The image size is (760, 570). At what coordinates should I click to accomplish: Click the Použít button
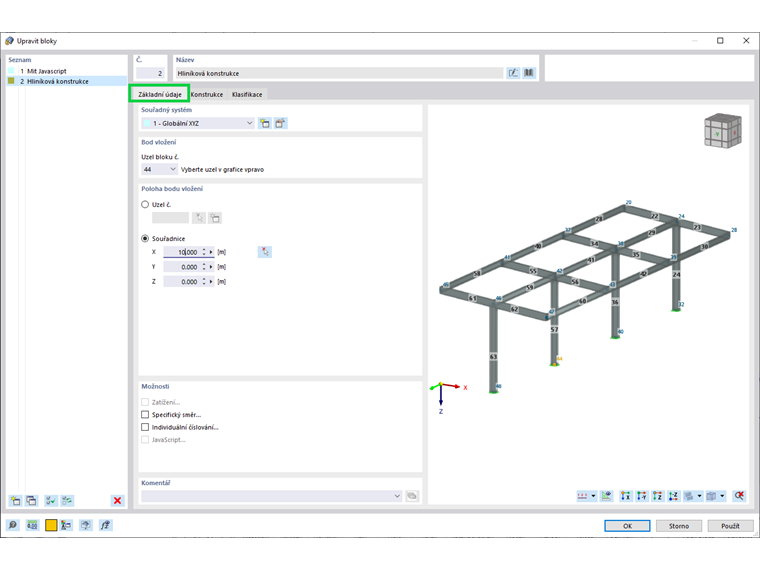pos(730,526)
